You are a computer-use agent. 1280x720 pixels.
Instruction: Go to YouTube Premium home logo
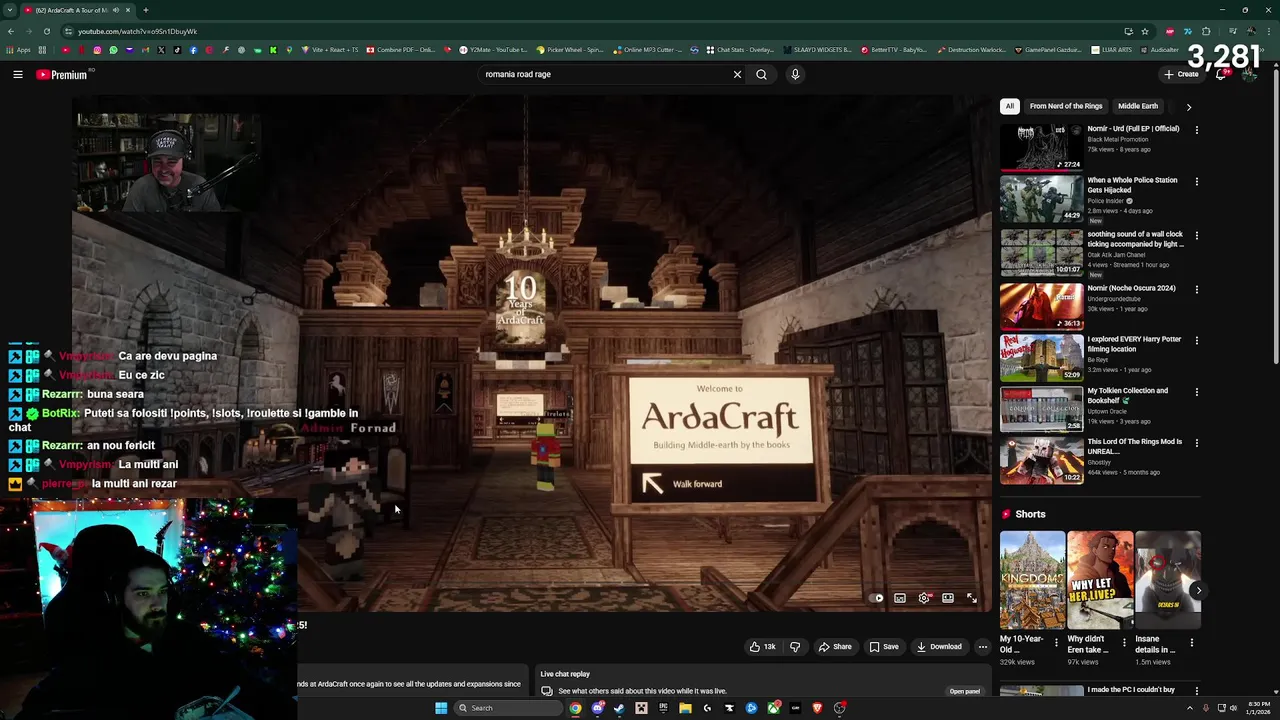[62, 74]
